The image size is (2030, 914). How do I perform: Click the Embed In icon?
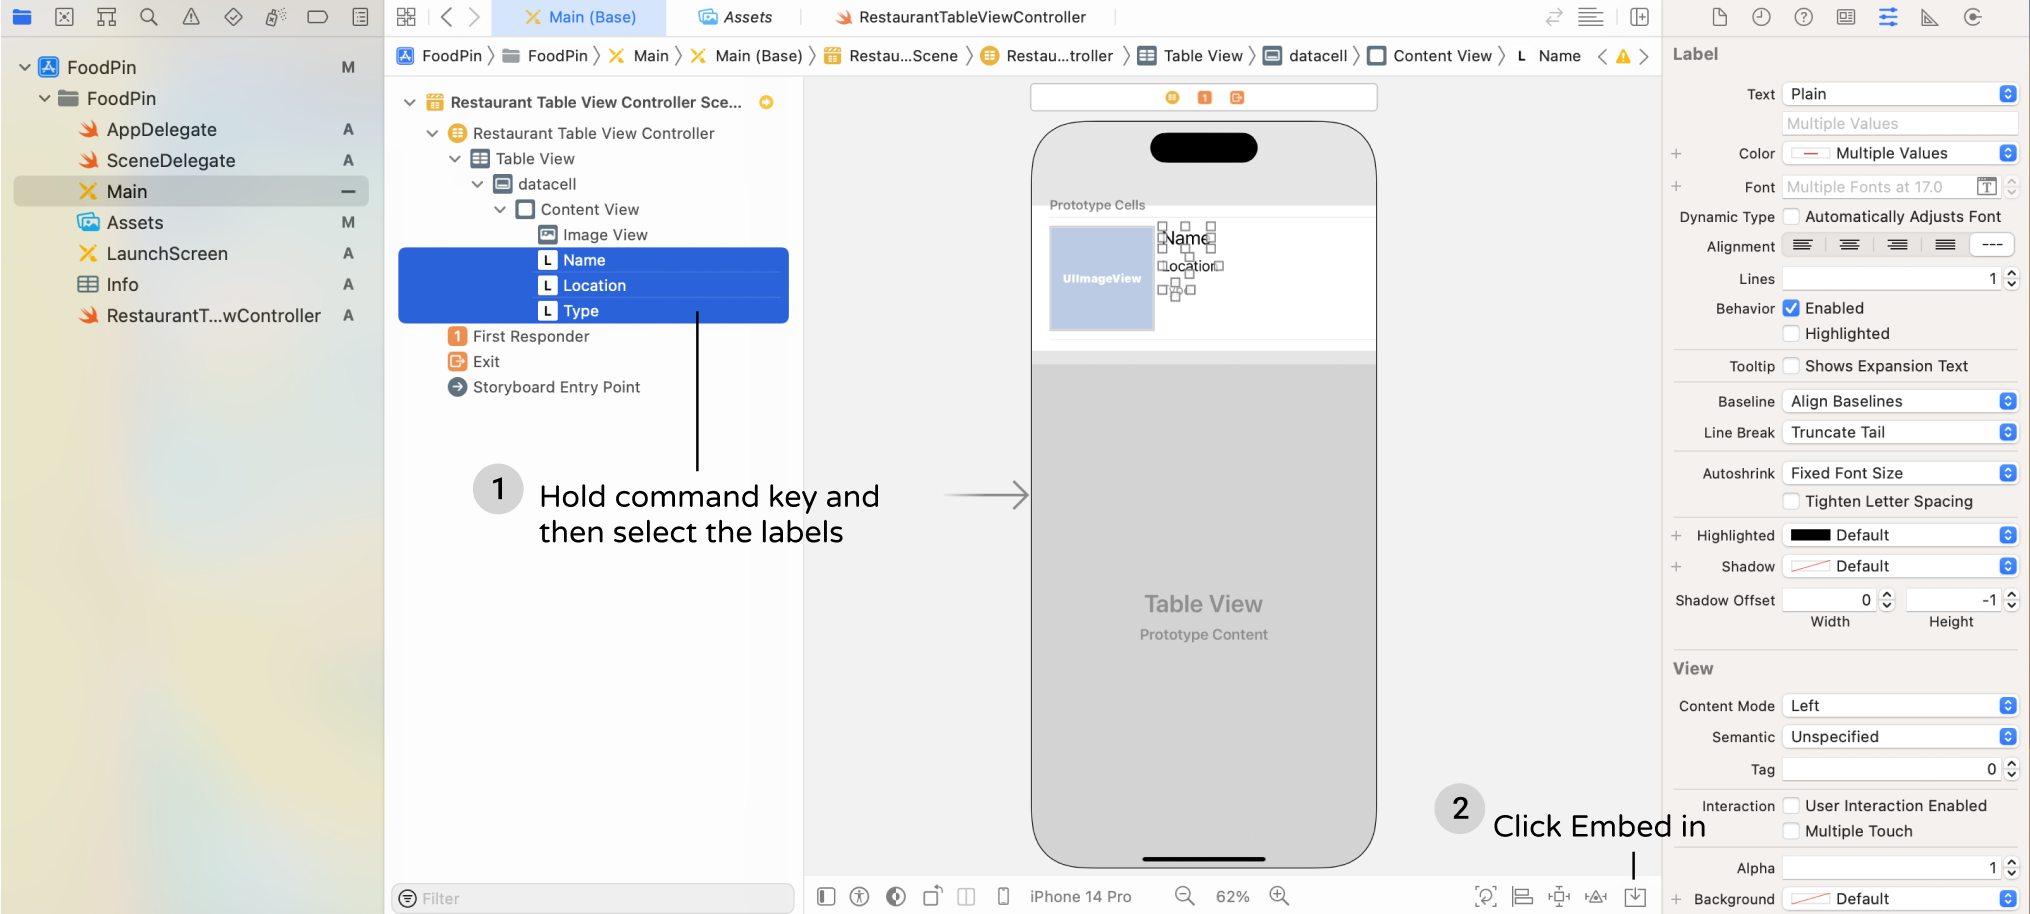[x=1637, y=896]
